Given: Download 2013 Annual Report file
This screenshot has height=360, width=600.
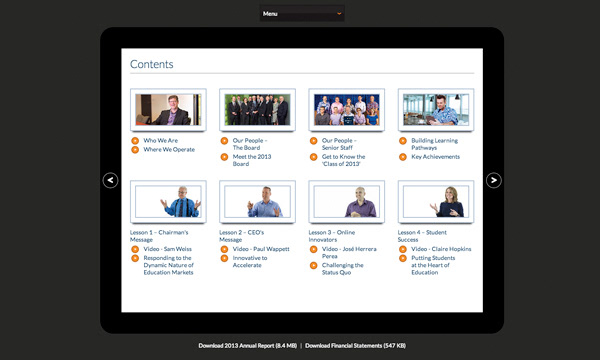Looking at the screenshot, I should click(248, 345).
